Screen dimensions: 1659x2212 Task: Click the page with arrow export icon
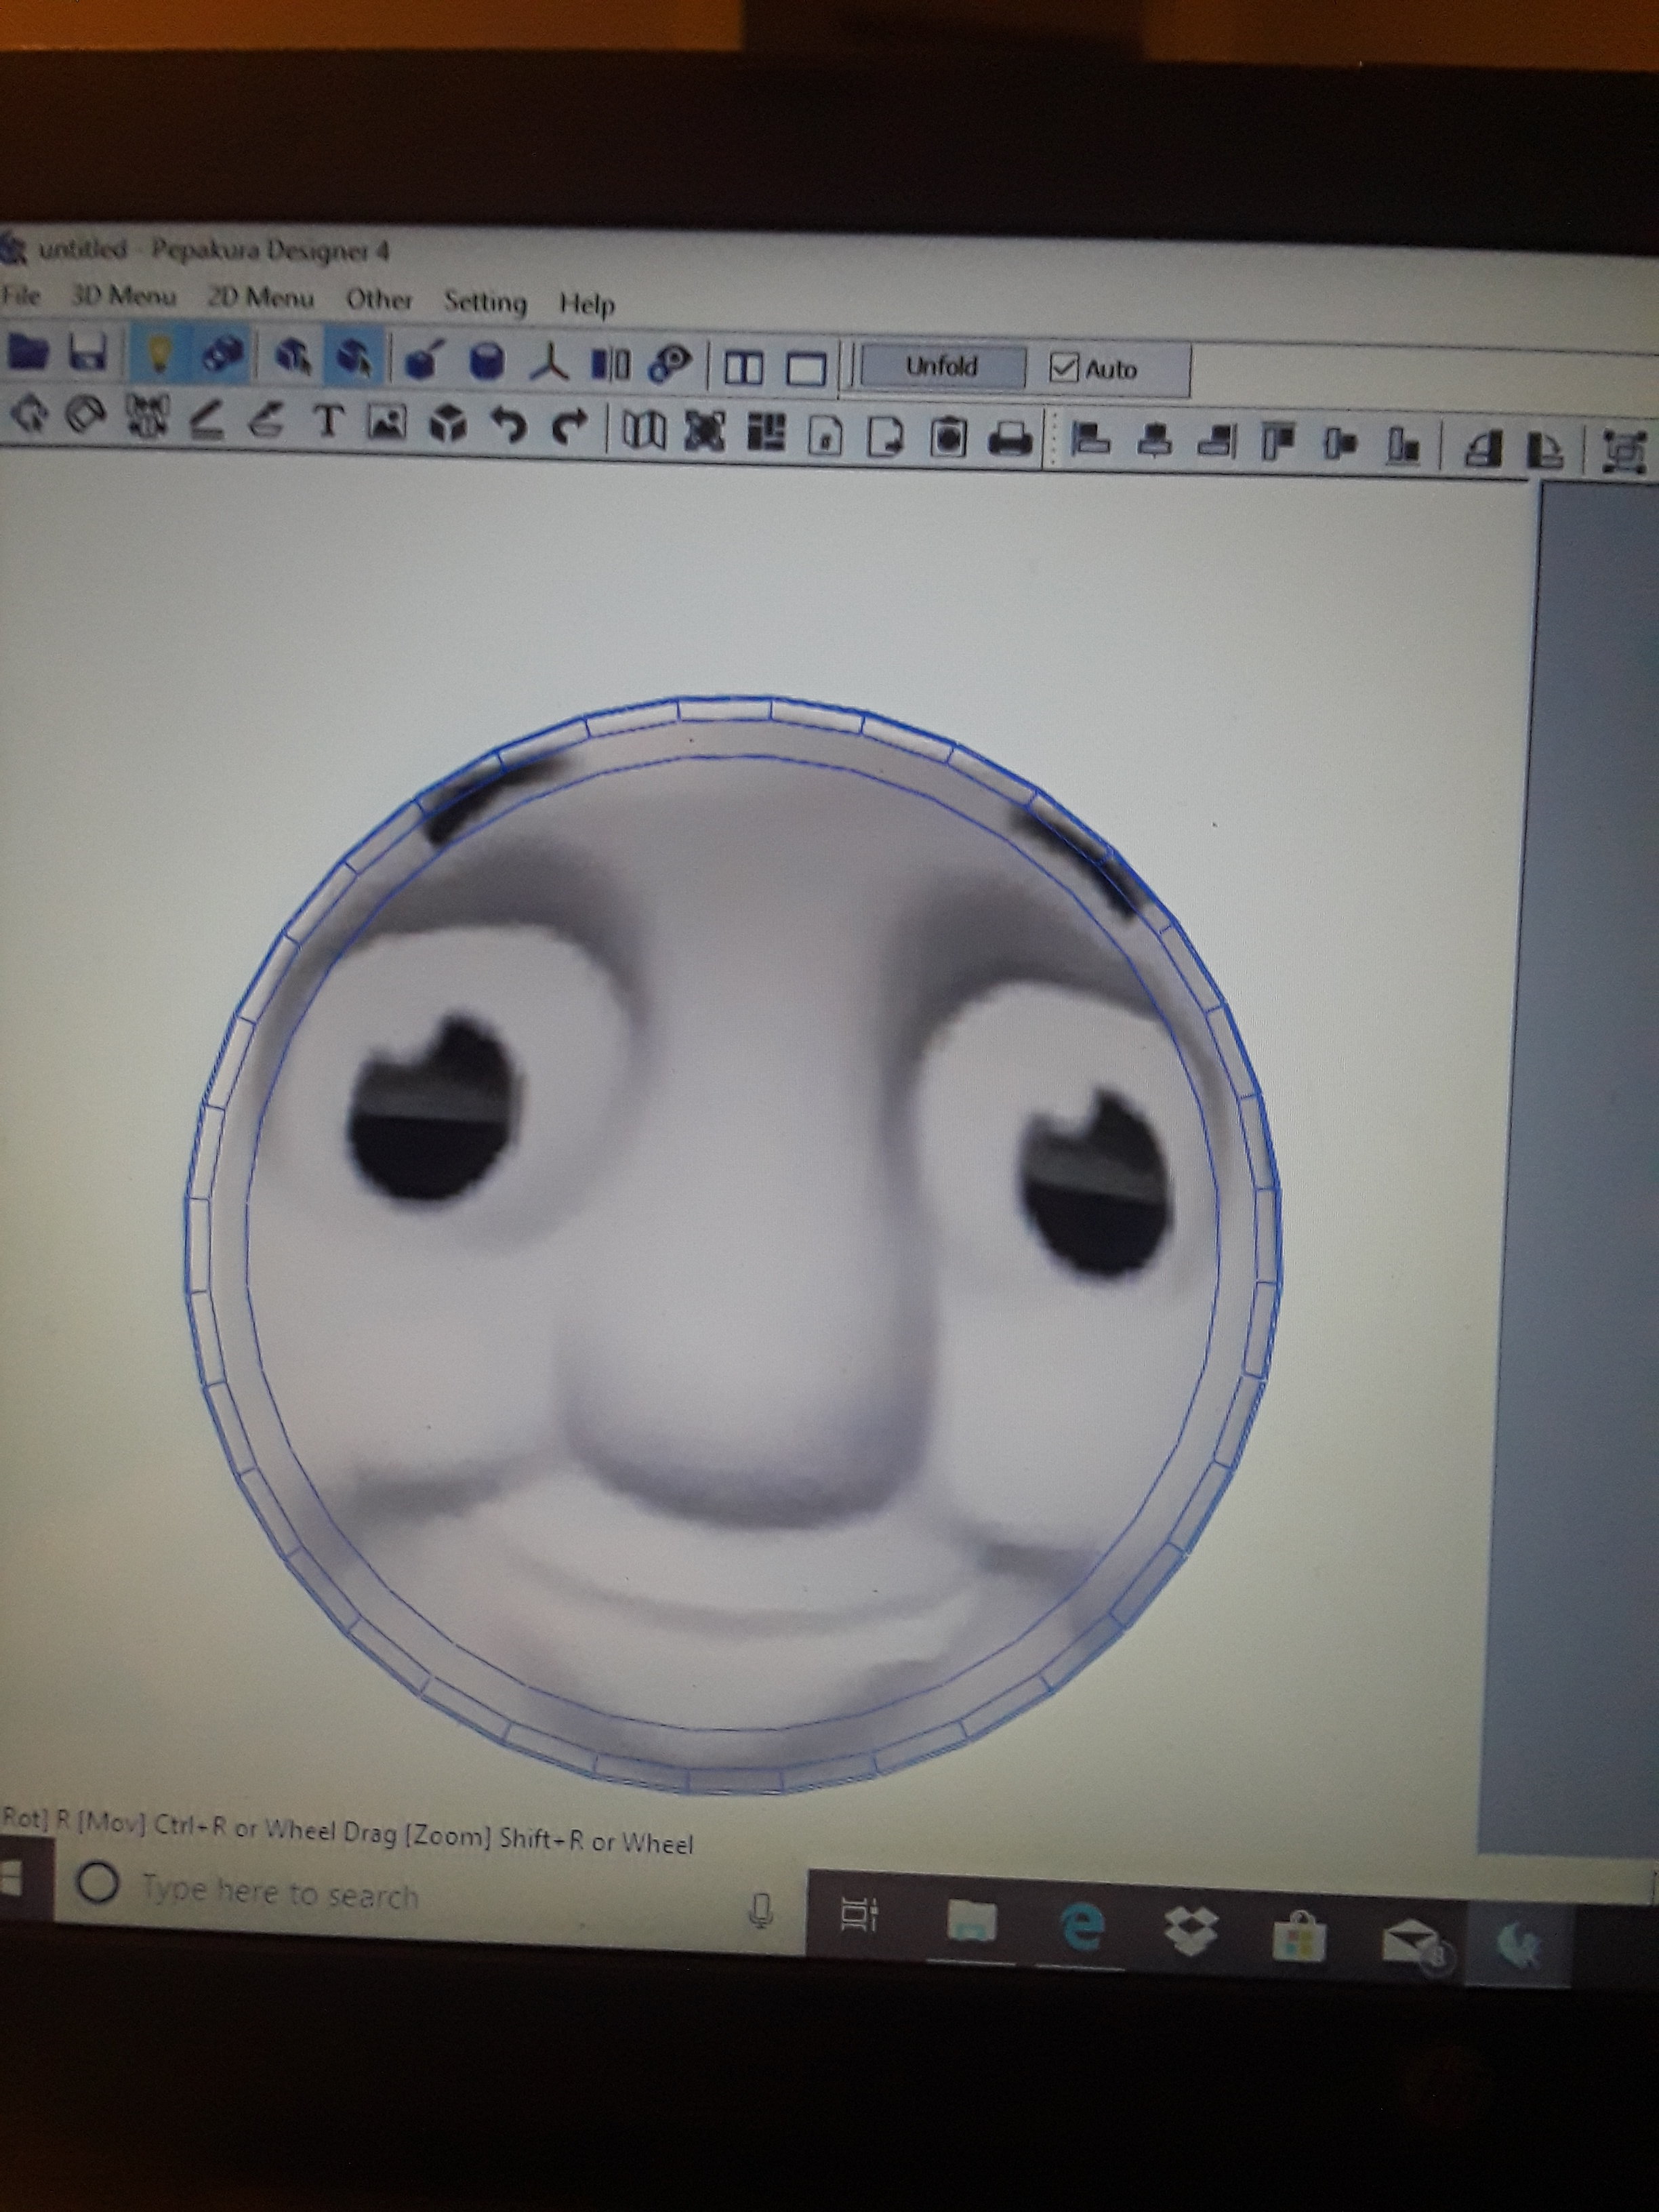click(x=886, y=438)
